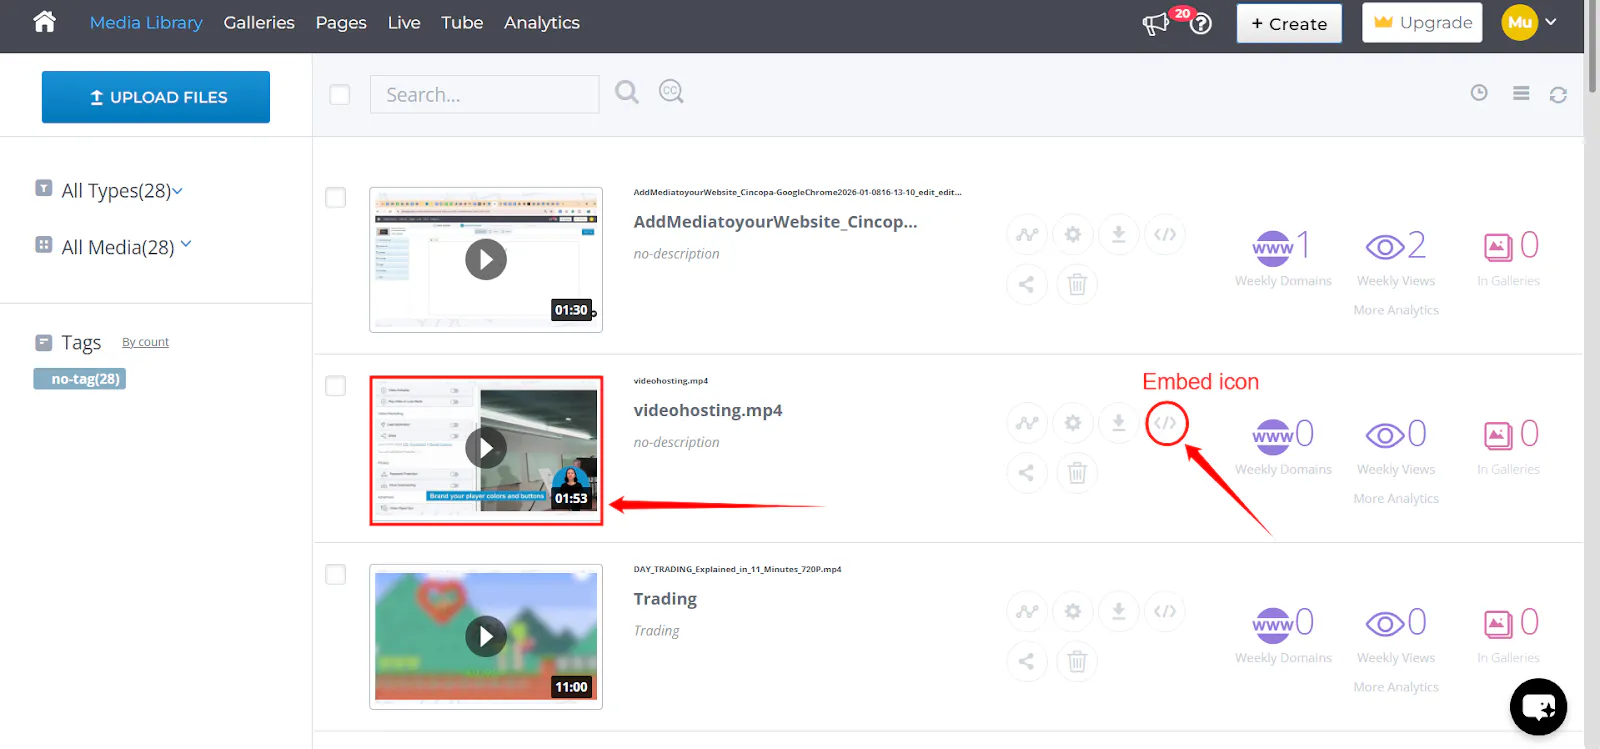Open the user account menu arrow
1600x749 pixels.
click(1551, 21)
